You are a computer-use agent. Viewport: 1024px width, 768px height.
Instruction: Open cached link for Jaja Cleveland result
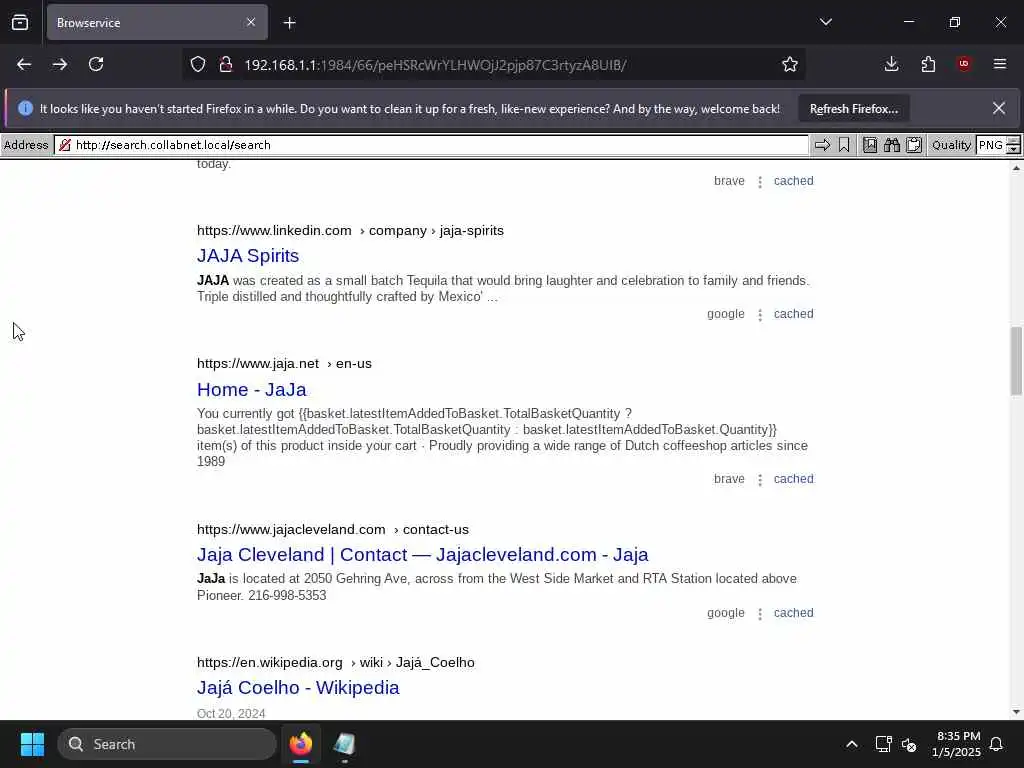coord(793,613)
